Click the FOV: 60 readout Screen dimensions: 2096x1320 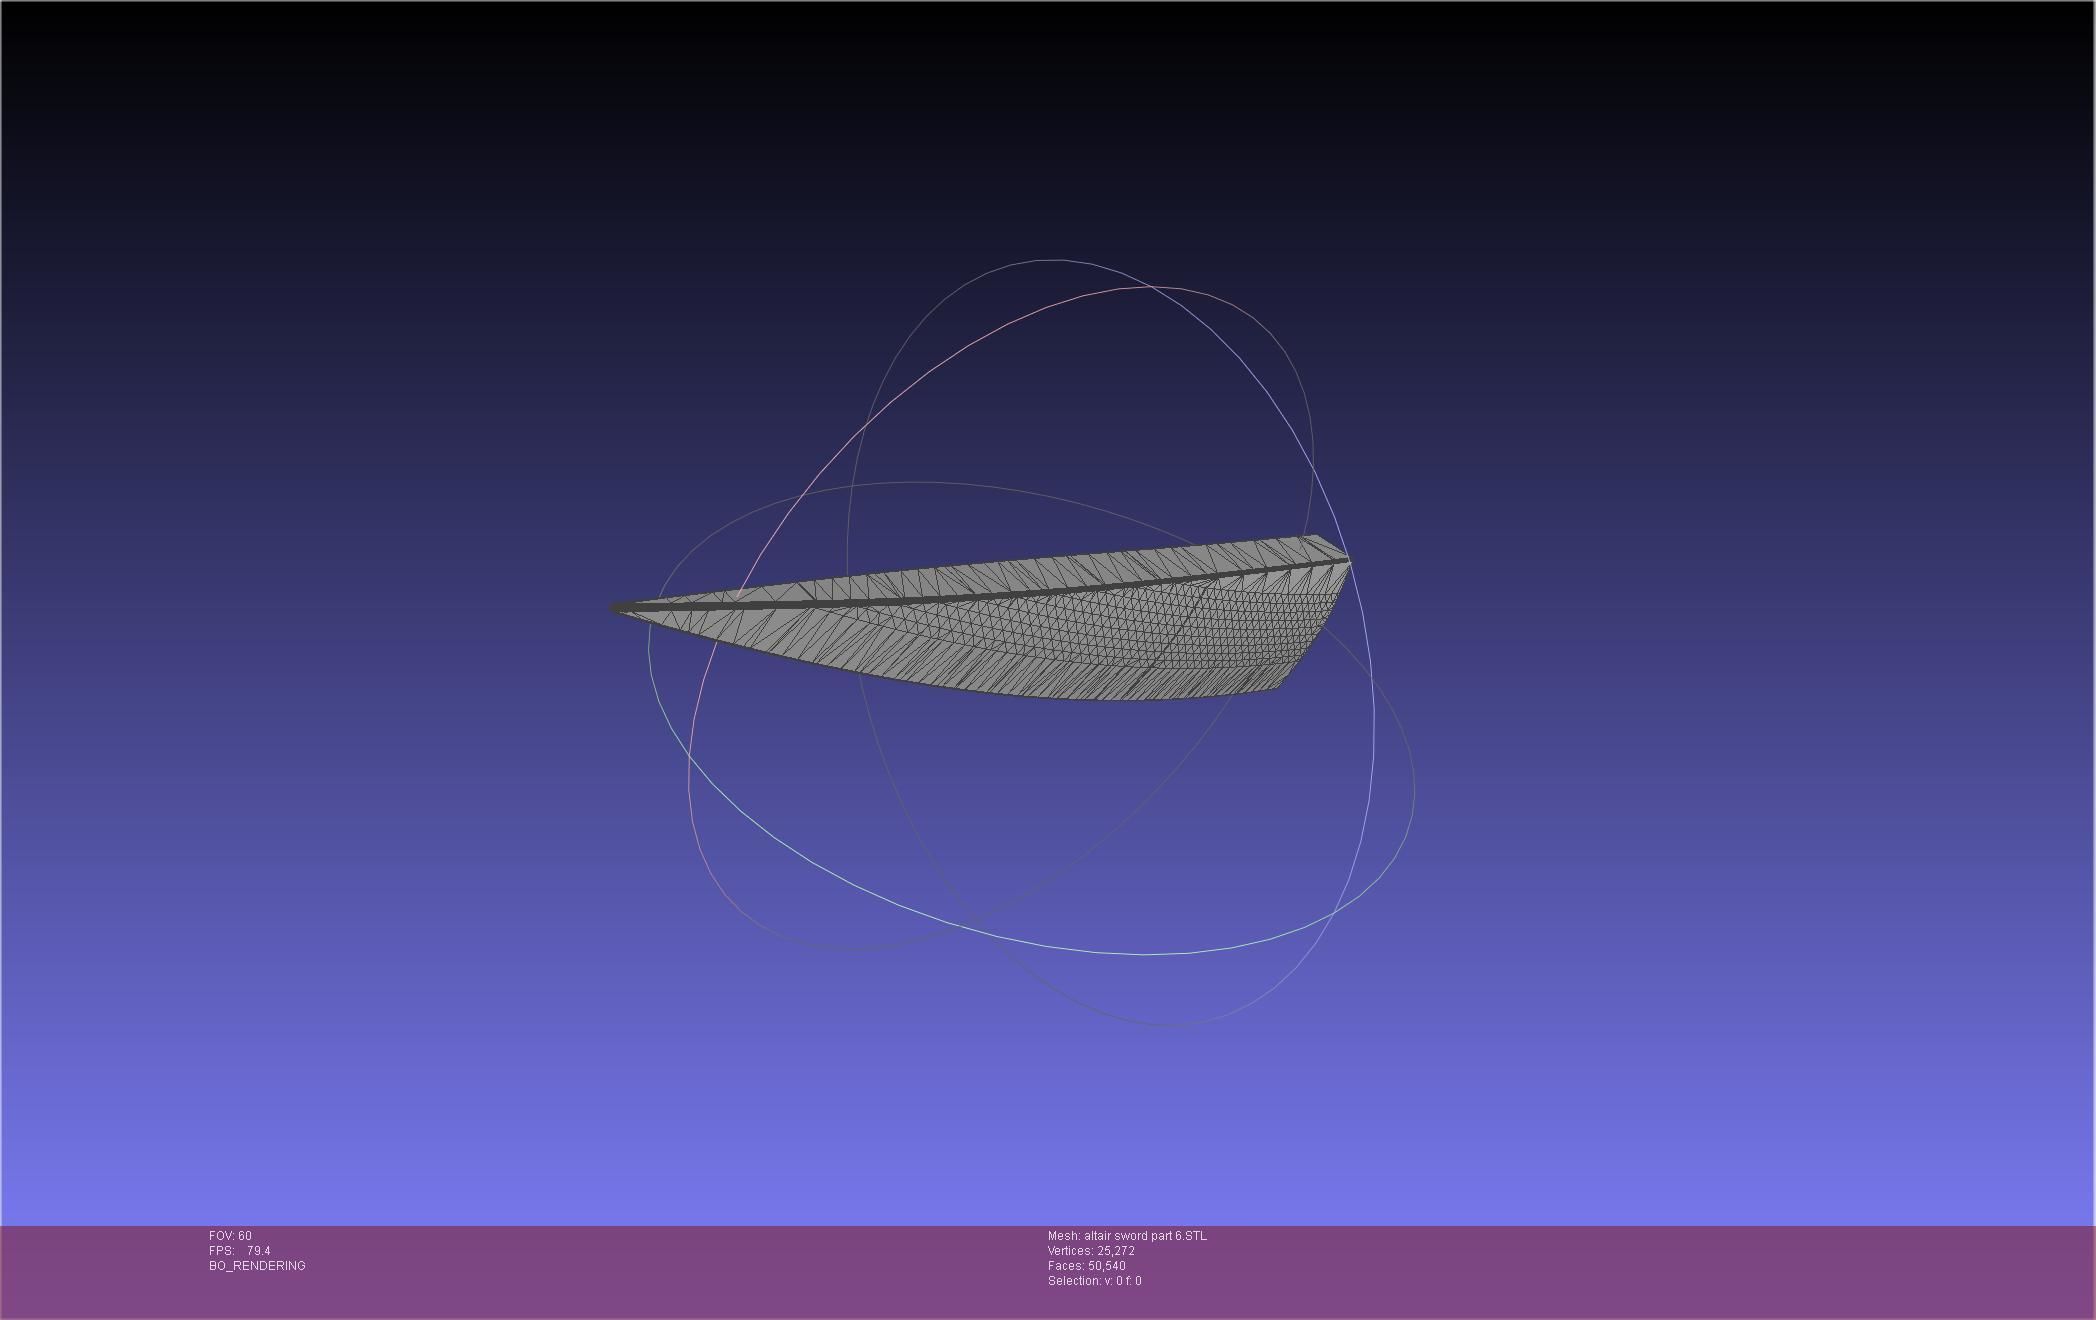click(230, 1236)
